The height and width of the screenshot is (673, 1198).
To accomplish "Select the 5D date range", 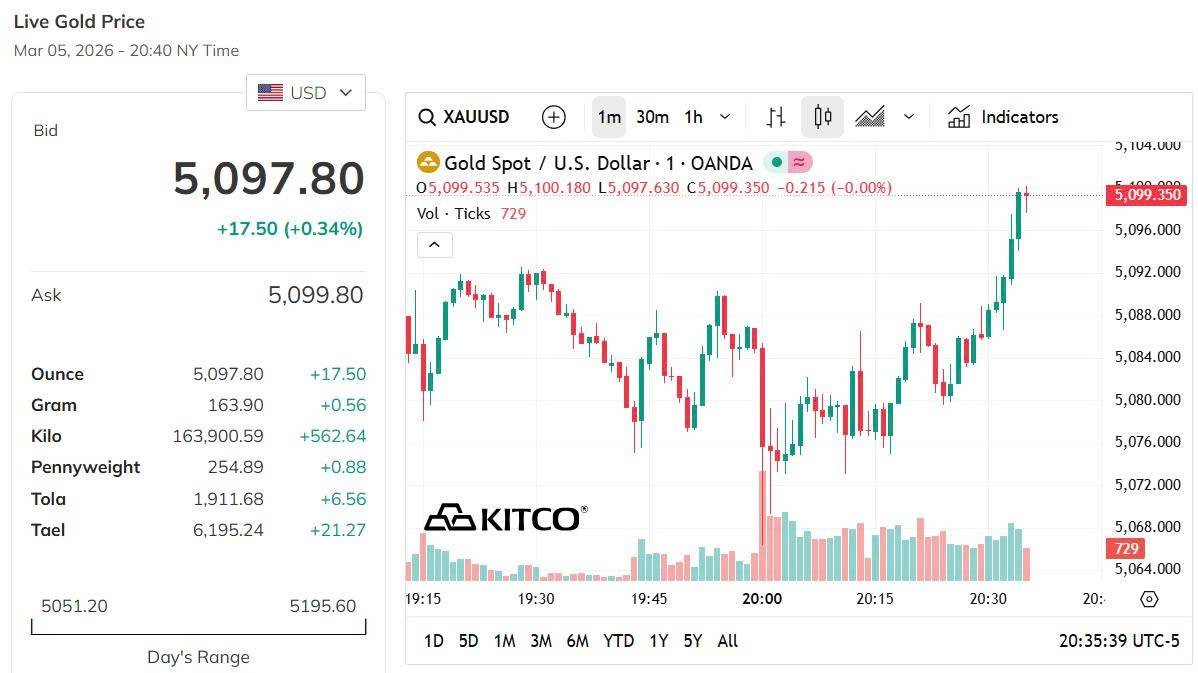I will (x=468, y=641).
